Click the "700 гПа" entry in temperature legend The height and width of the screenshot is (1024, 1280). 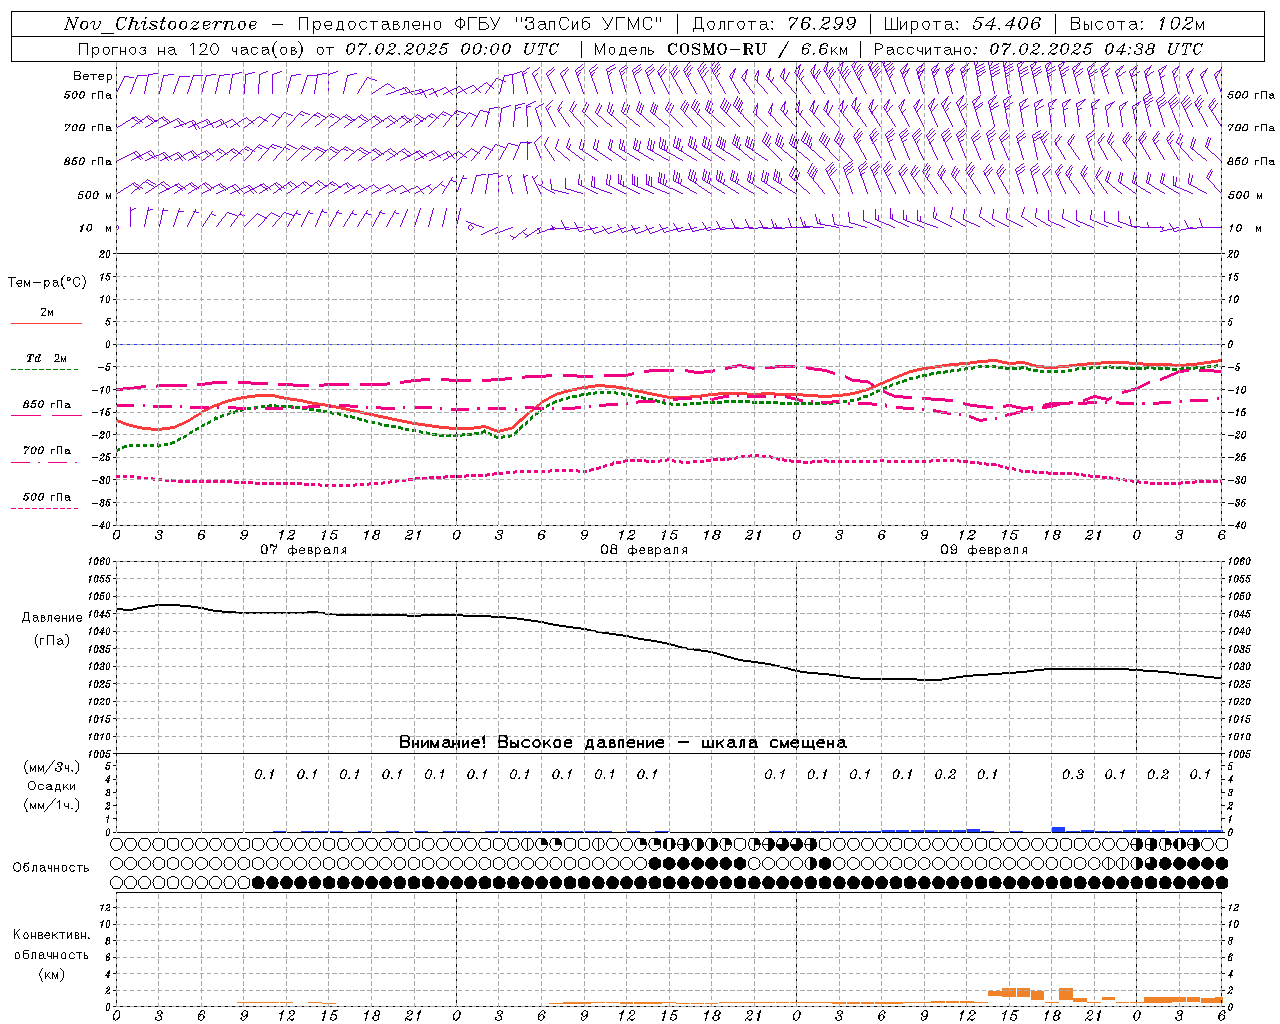pyautogui.click(x=47, y=450)
